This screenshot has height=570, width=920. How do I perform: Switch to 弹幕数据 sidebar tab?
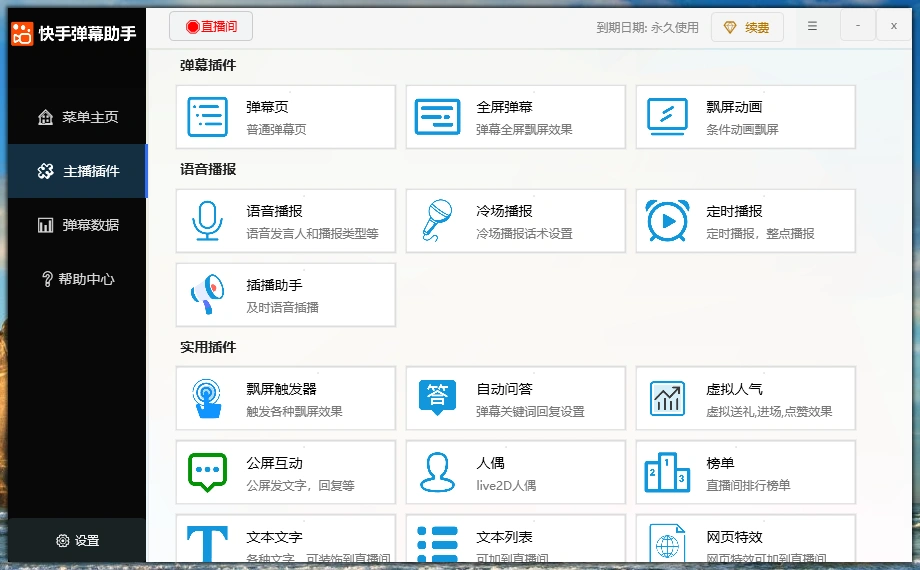pos(78,225)
